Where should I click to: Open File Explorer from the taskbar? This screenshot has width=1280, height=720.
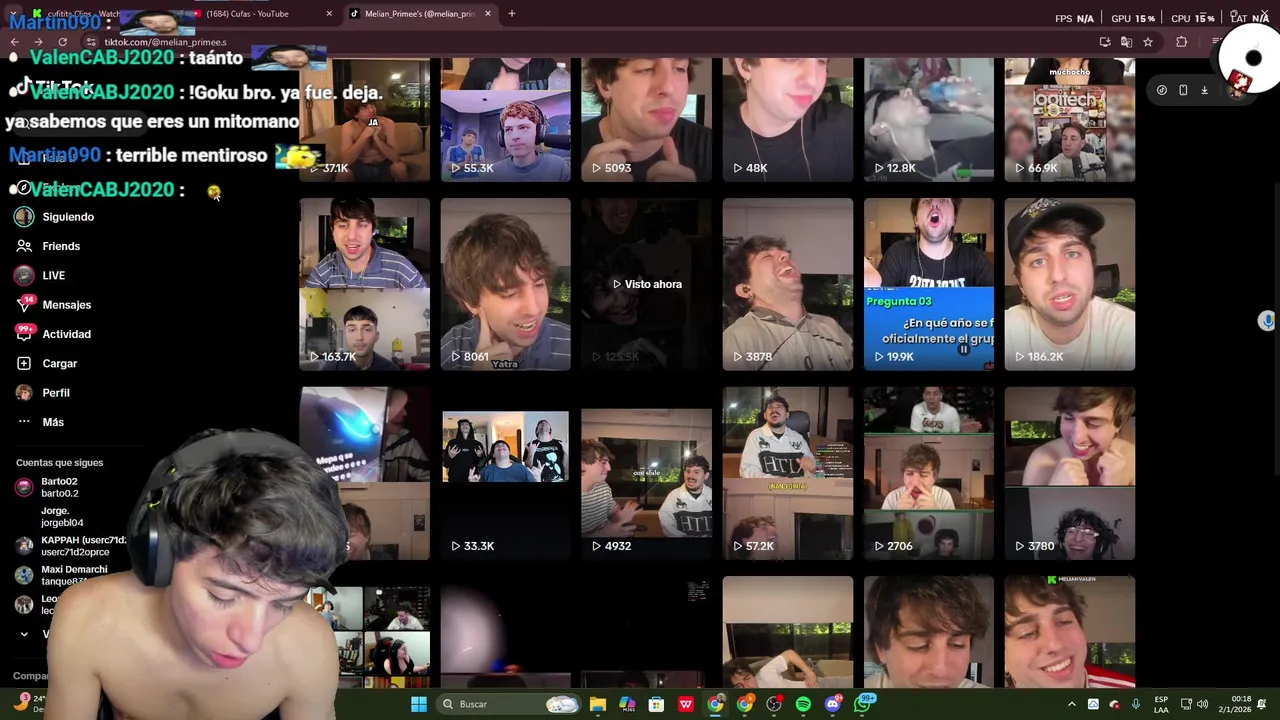click(x=597, y=704)
